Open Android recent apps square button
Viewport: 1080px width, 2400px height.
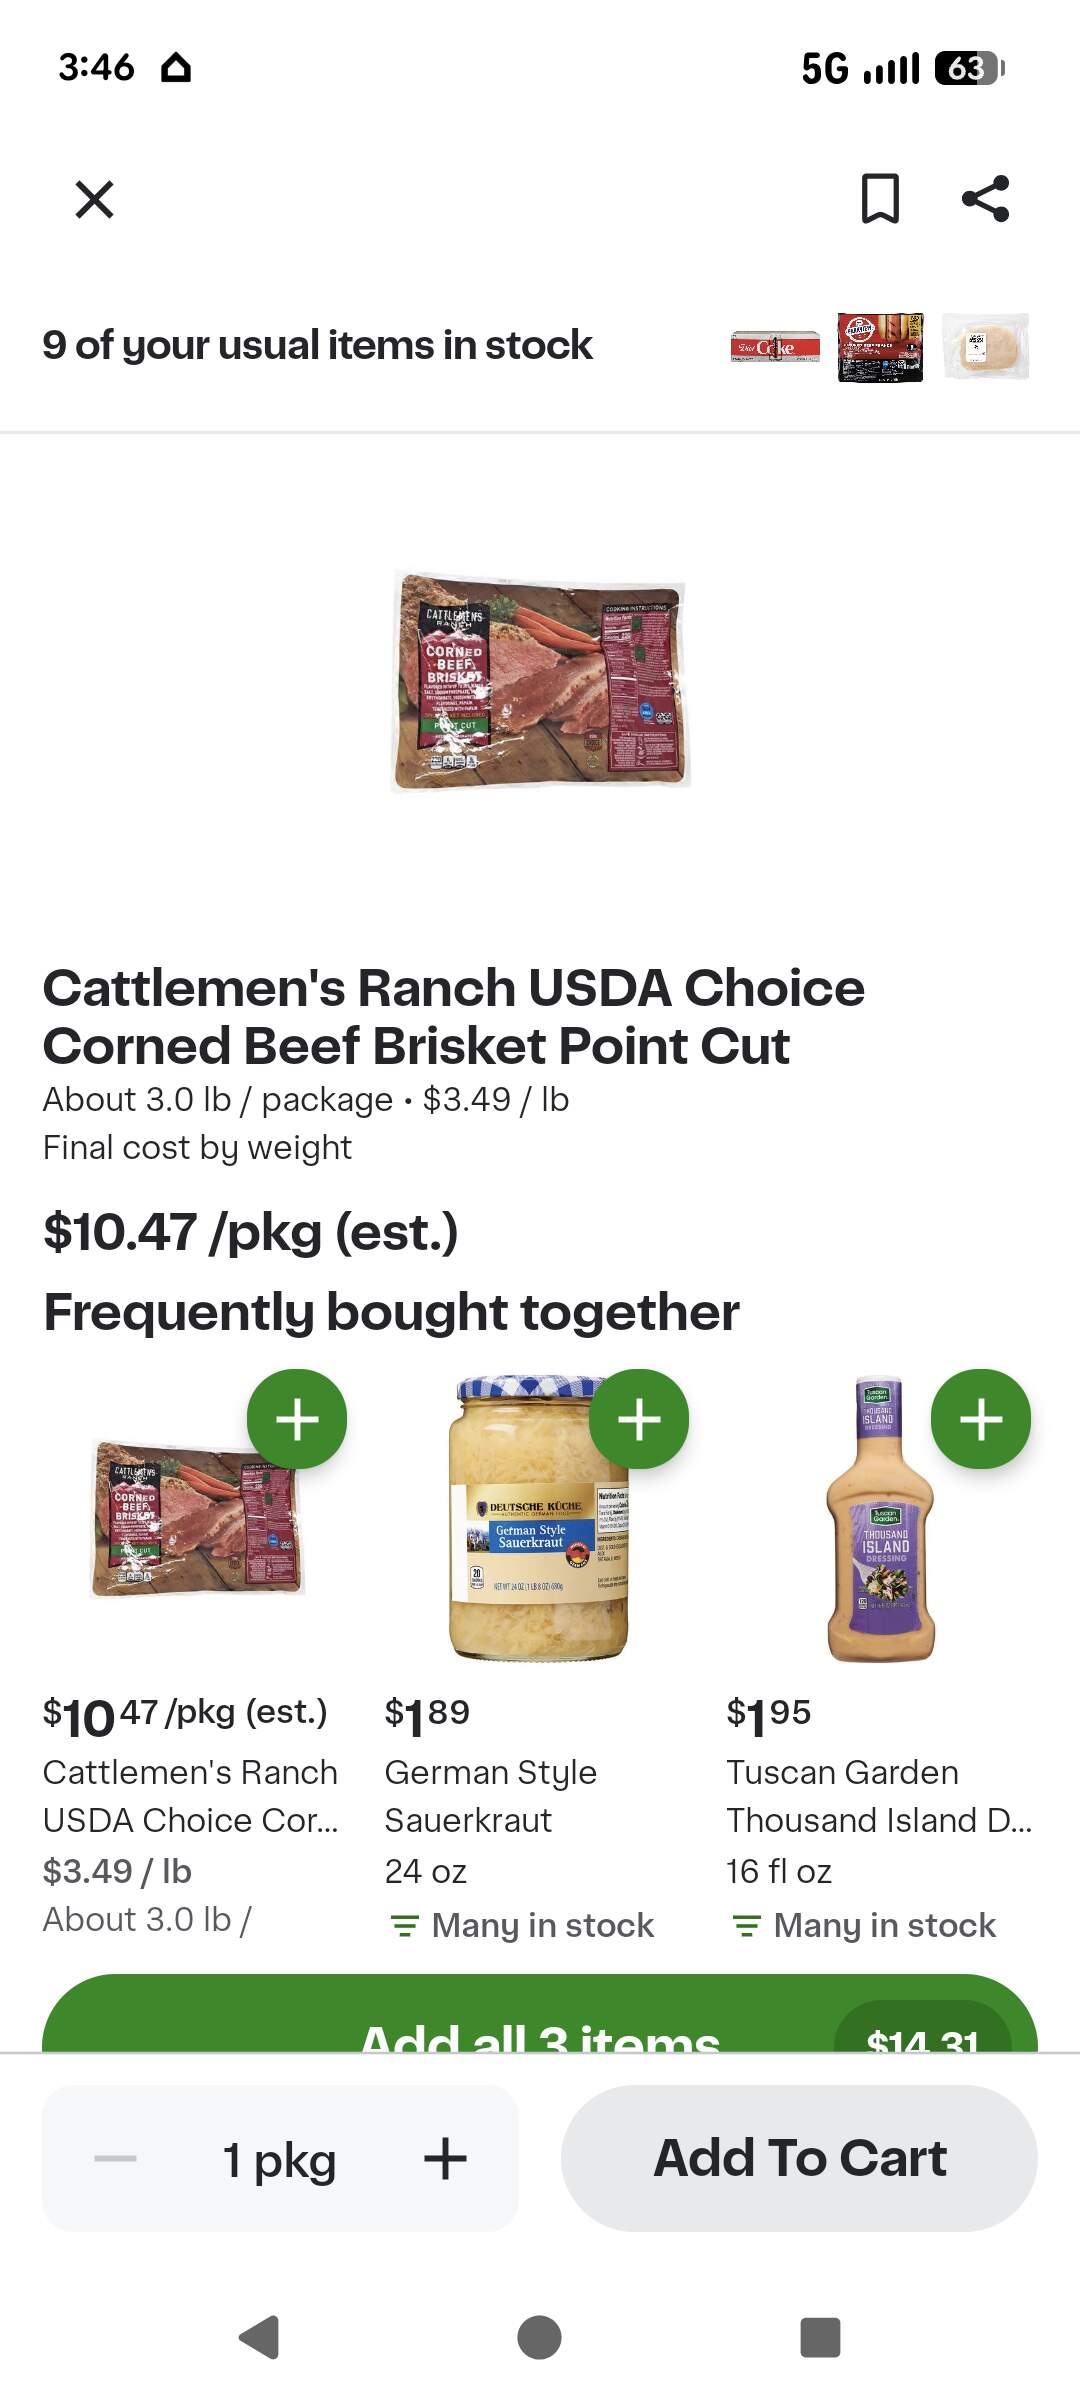click(x=820, y=2337)
